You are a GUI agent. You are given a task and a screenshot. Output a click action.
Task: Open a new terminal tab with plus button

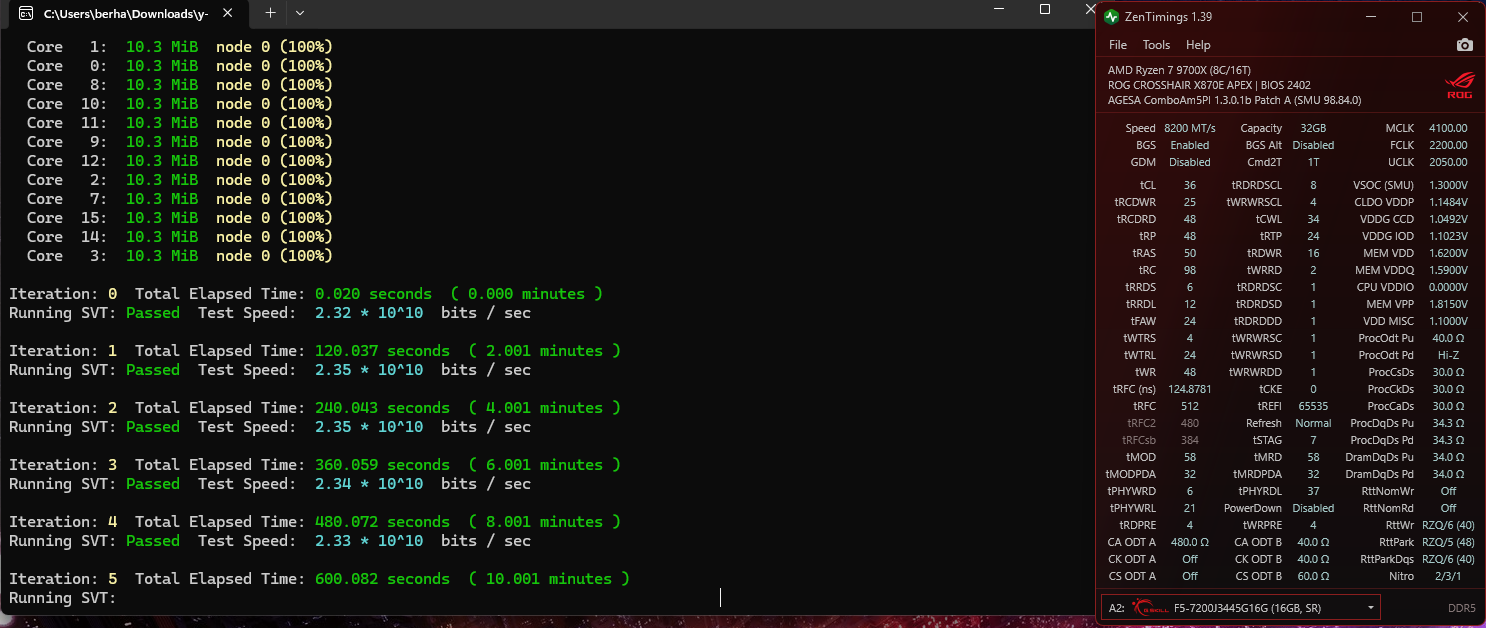click(x=270, y=12)
